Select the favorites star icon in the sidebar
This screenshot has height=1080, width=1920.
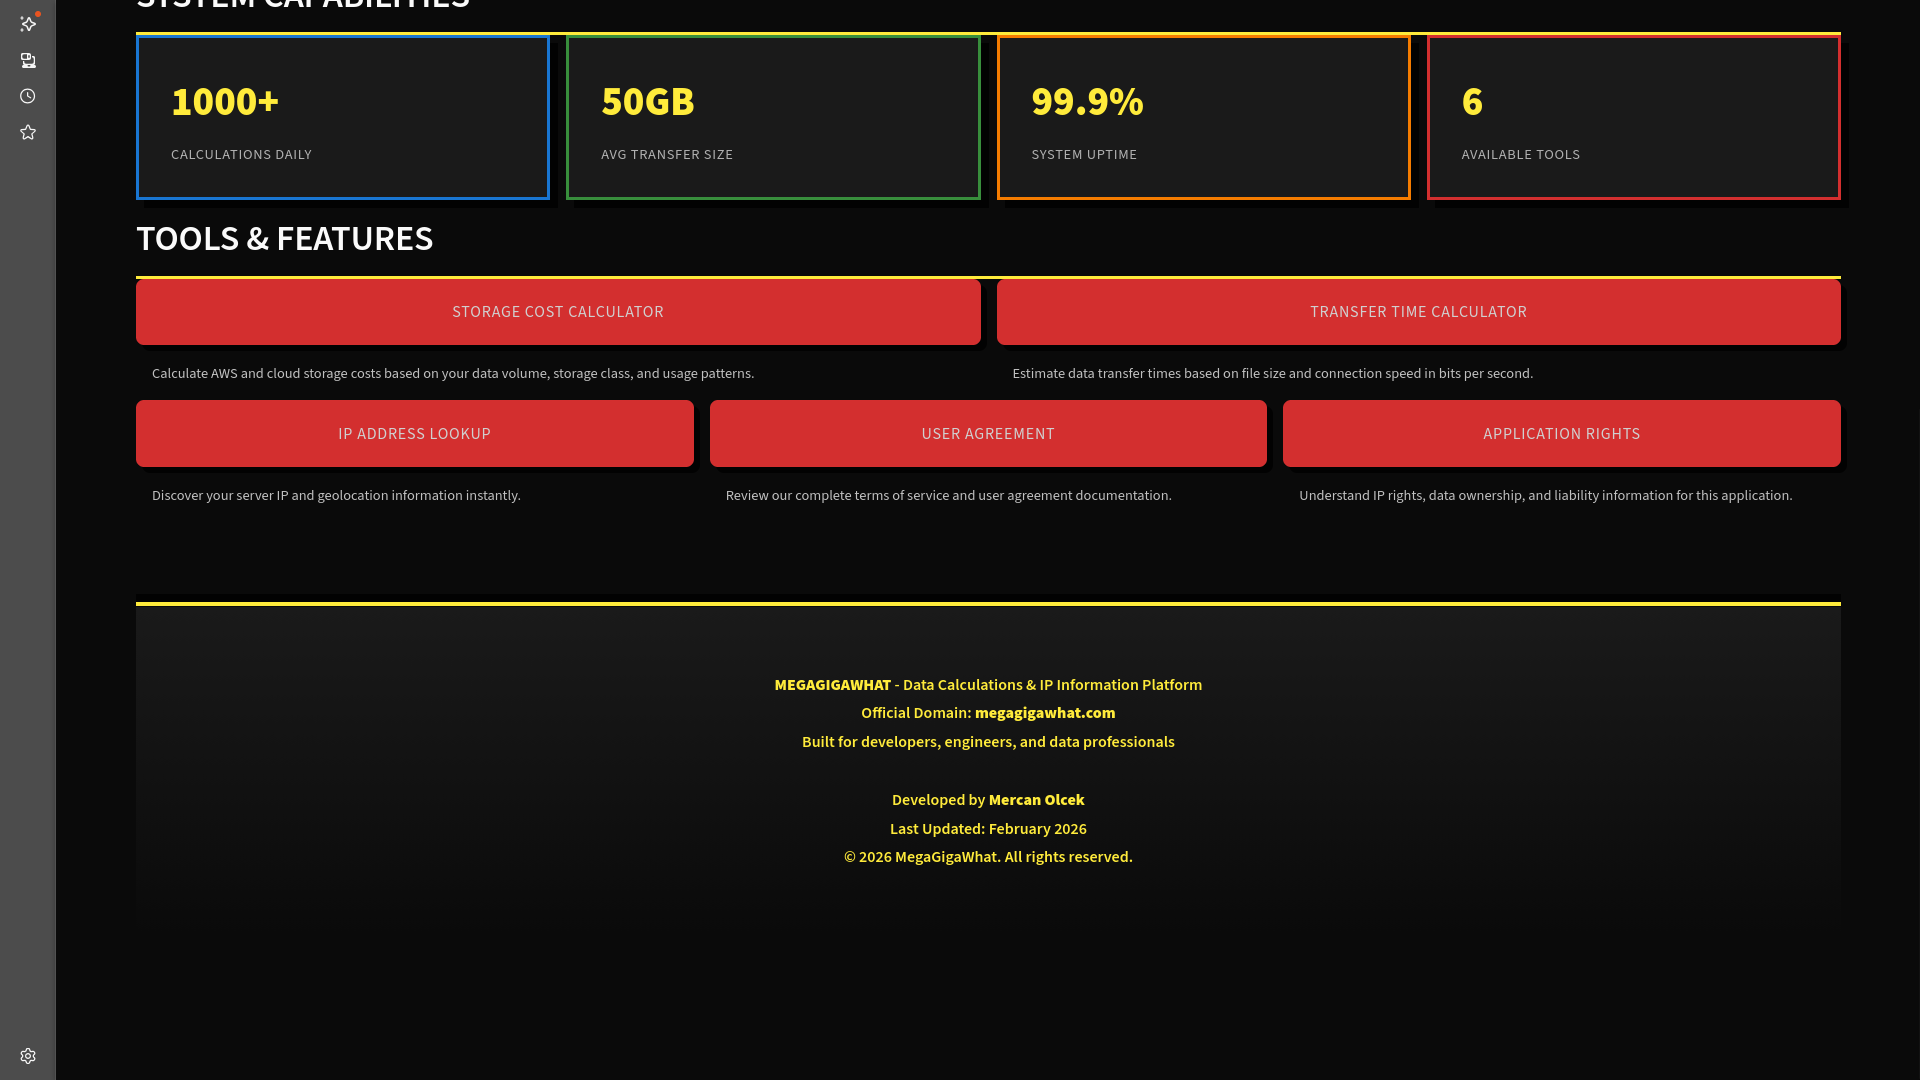tap(28, 131)
